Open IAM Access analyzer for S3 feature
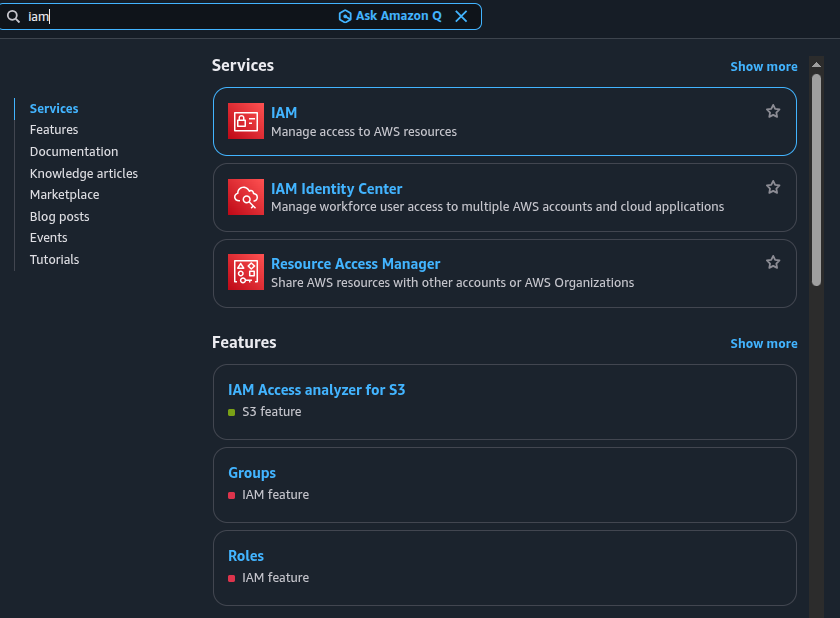 coord(317,390)
